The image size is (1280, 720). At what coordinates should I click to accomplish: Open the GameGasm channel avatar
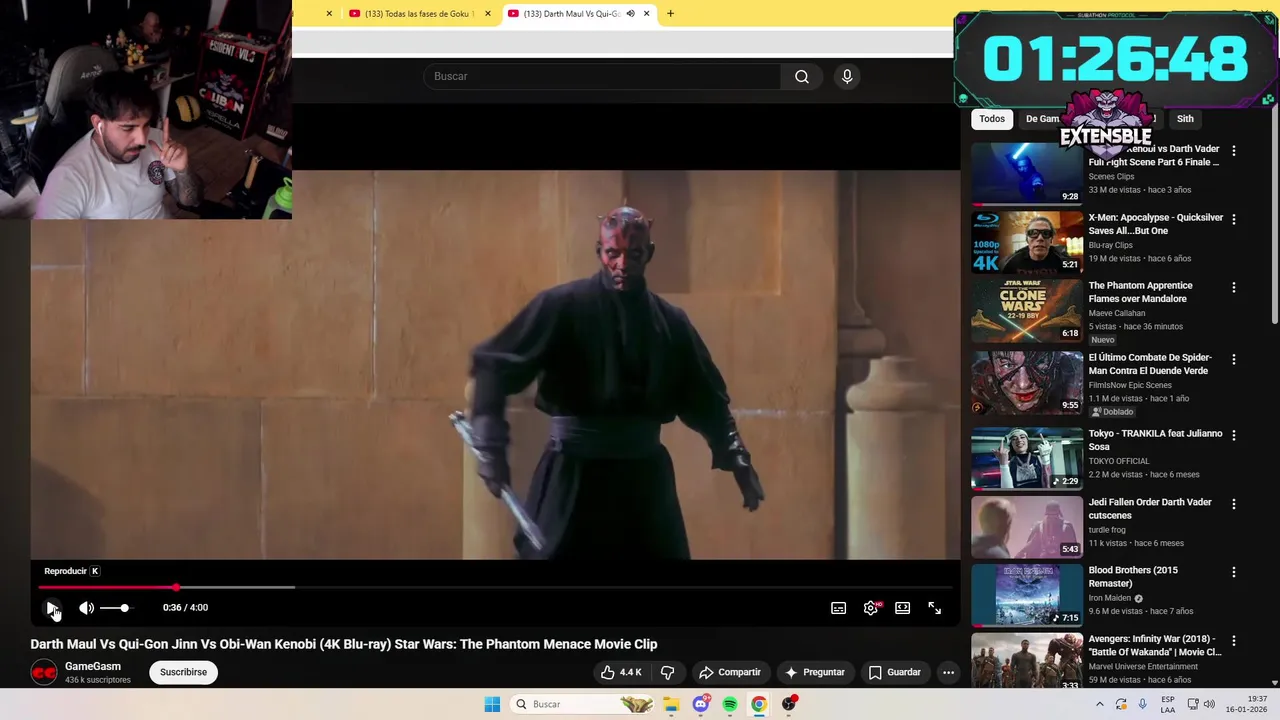point(43,673)
